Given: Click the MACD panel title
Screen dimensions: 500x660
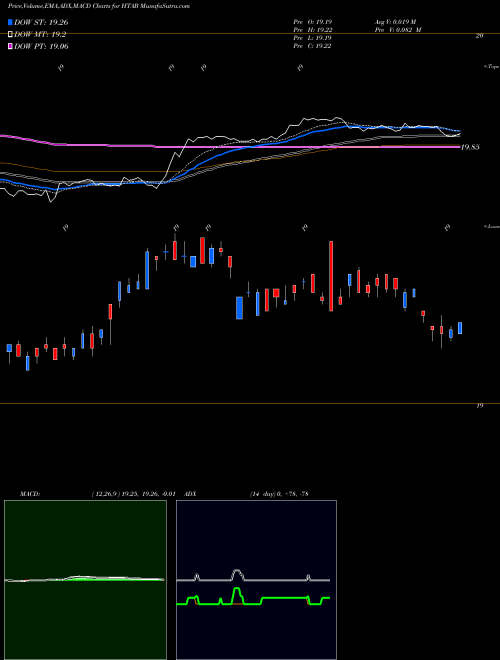Looking at the screenshot, I should point(30,494).
